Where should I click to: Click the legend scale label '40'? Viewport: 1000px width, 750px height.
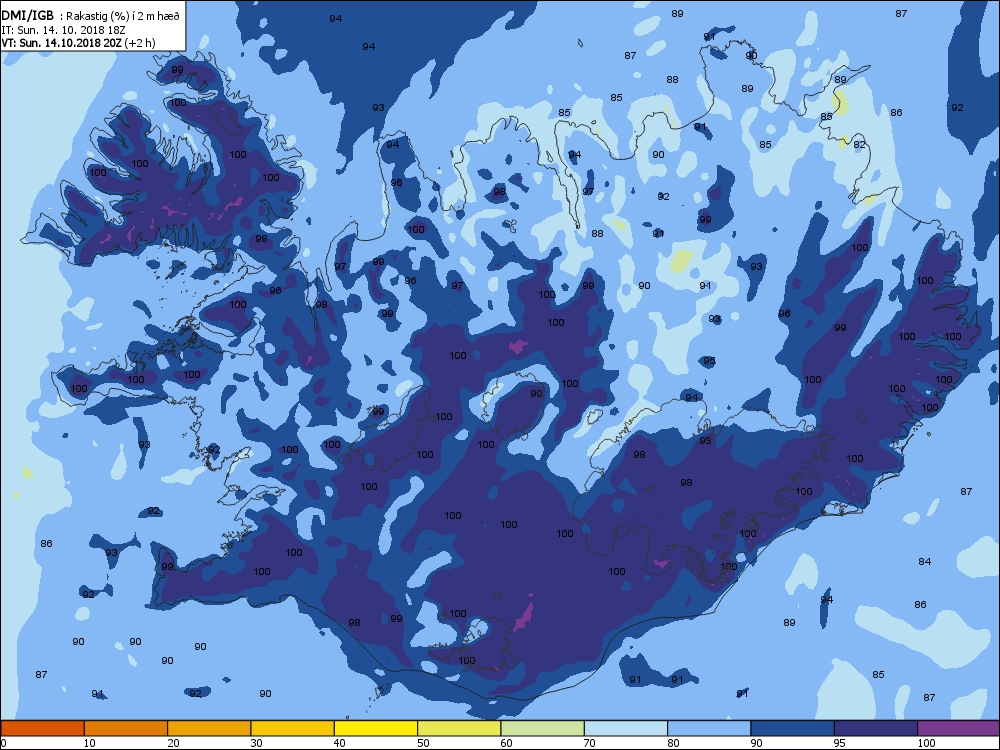[x=339, y=743]
